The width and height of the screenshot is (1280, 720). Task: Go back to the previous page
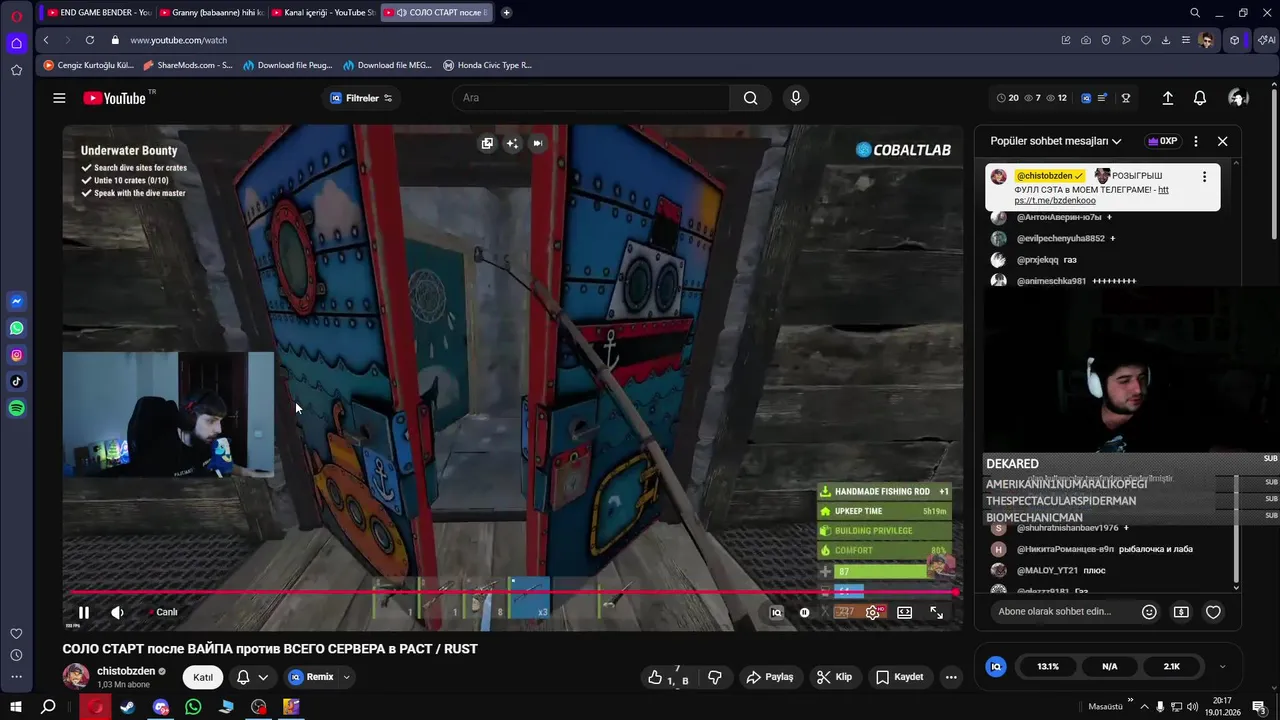[x=46, y=40]
